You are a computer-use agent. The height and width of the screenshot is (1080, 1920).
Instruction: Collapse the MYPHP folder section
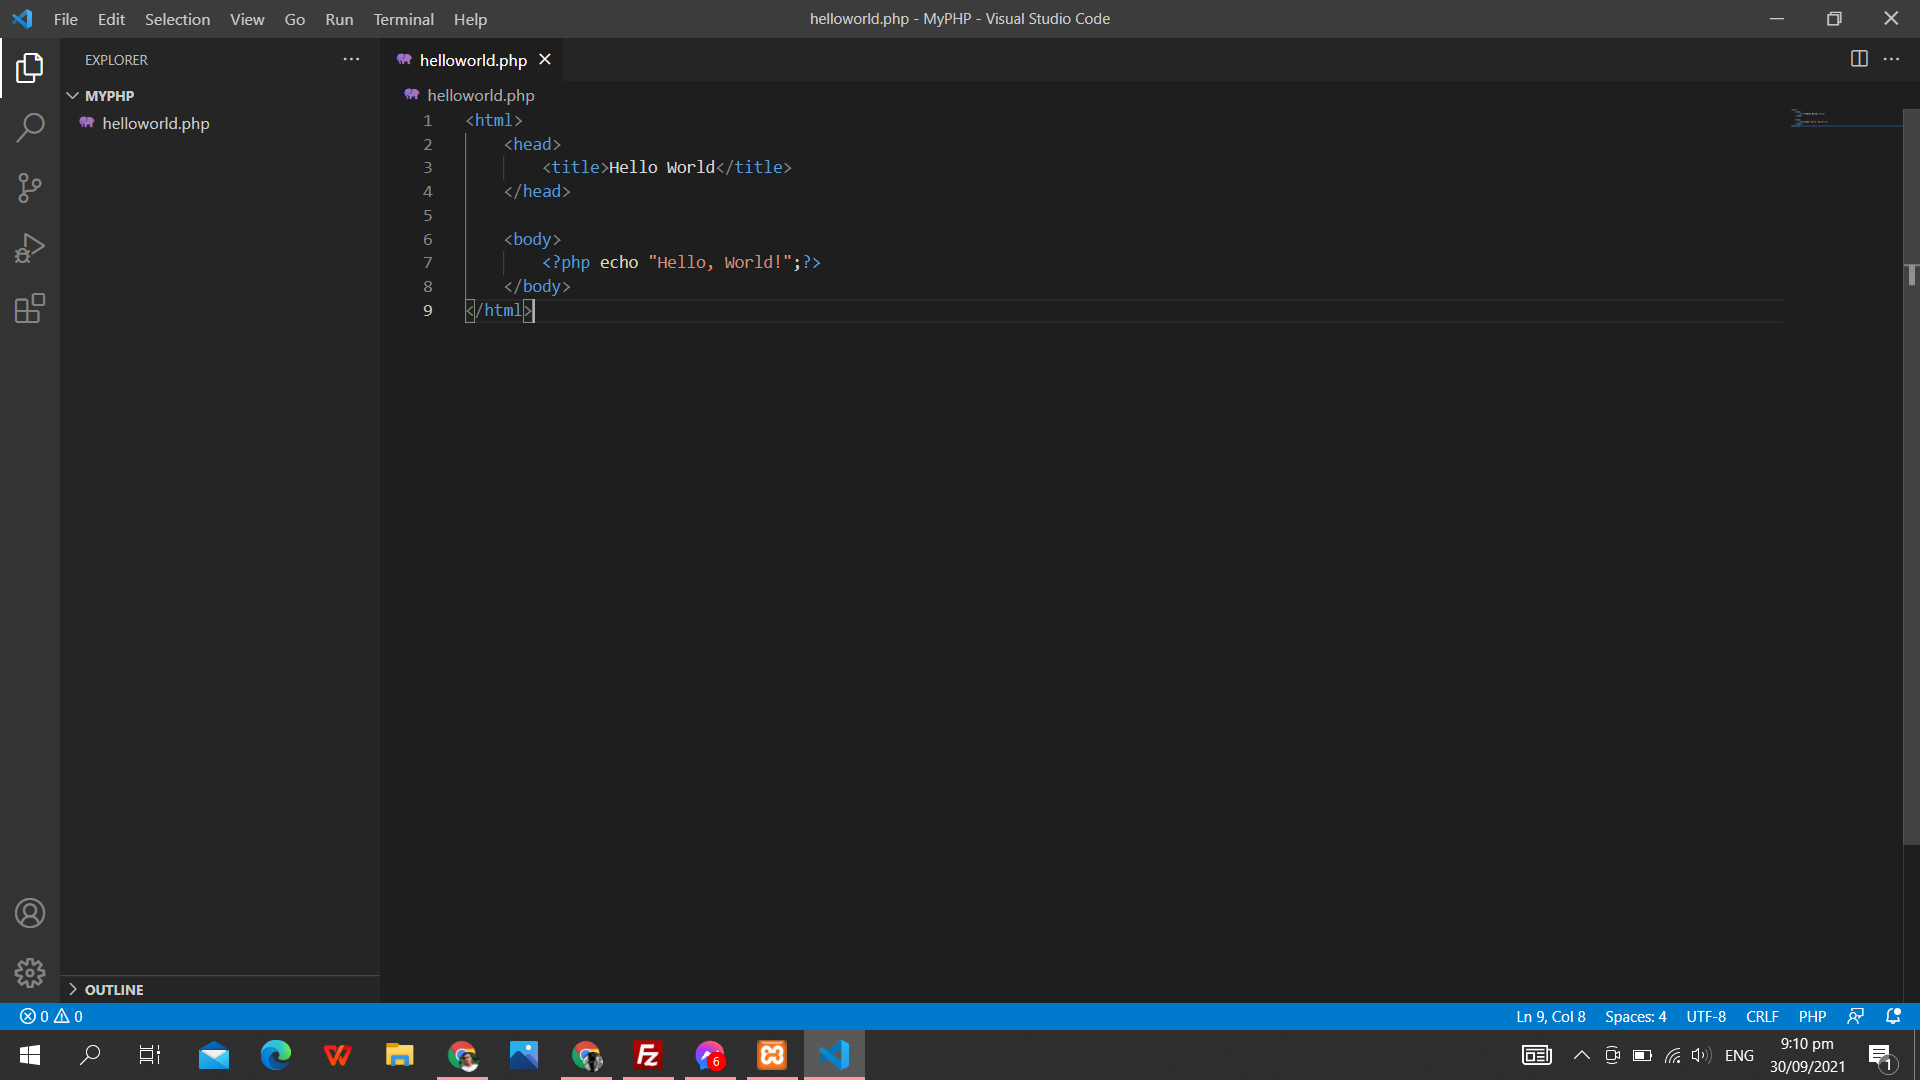pos(73,96)
